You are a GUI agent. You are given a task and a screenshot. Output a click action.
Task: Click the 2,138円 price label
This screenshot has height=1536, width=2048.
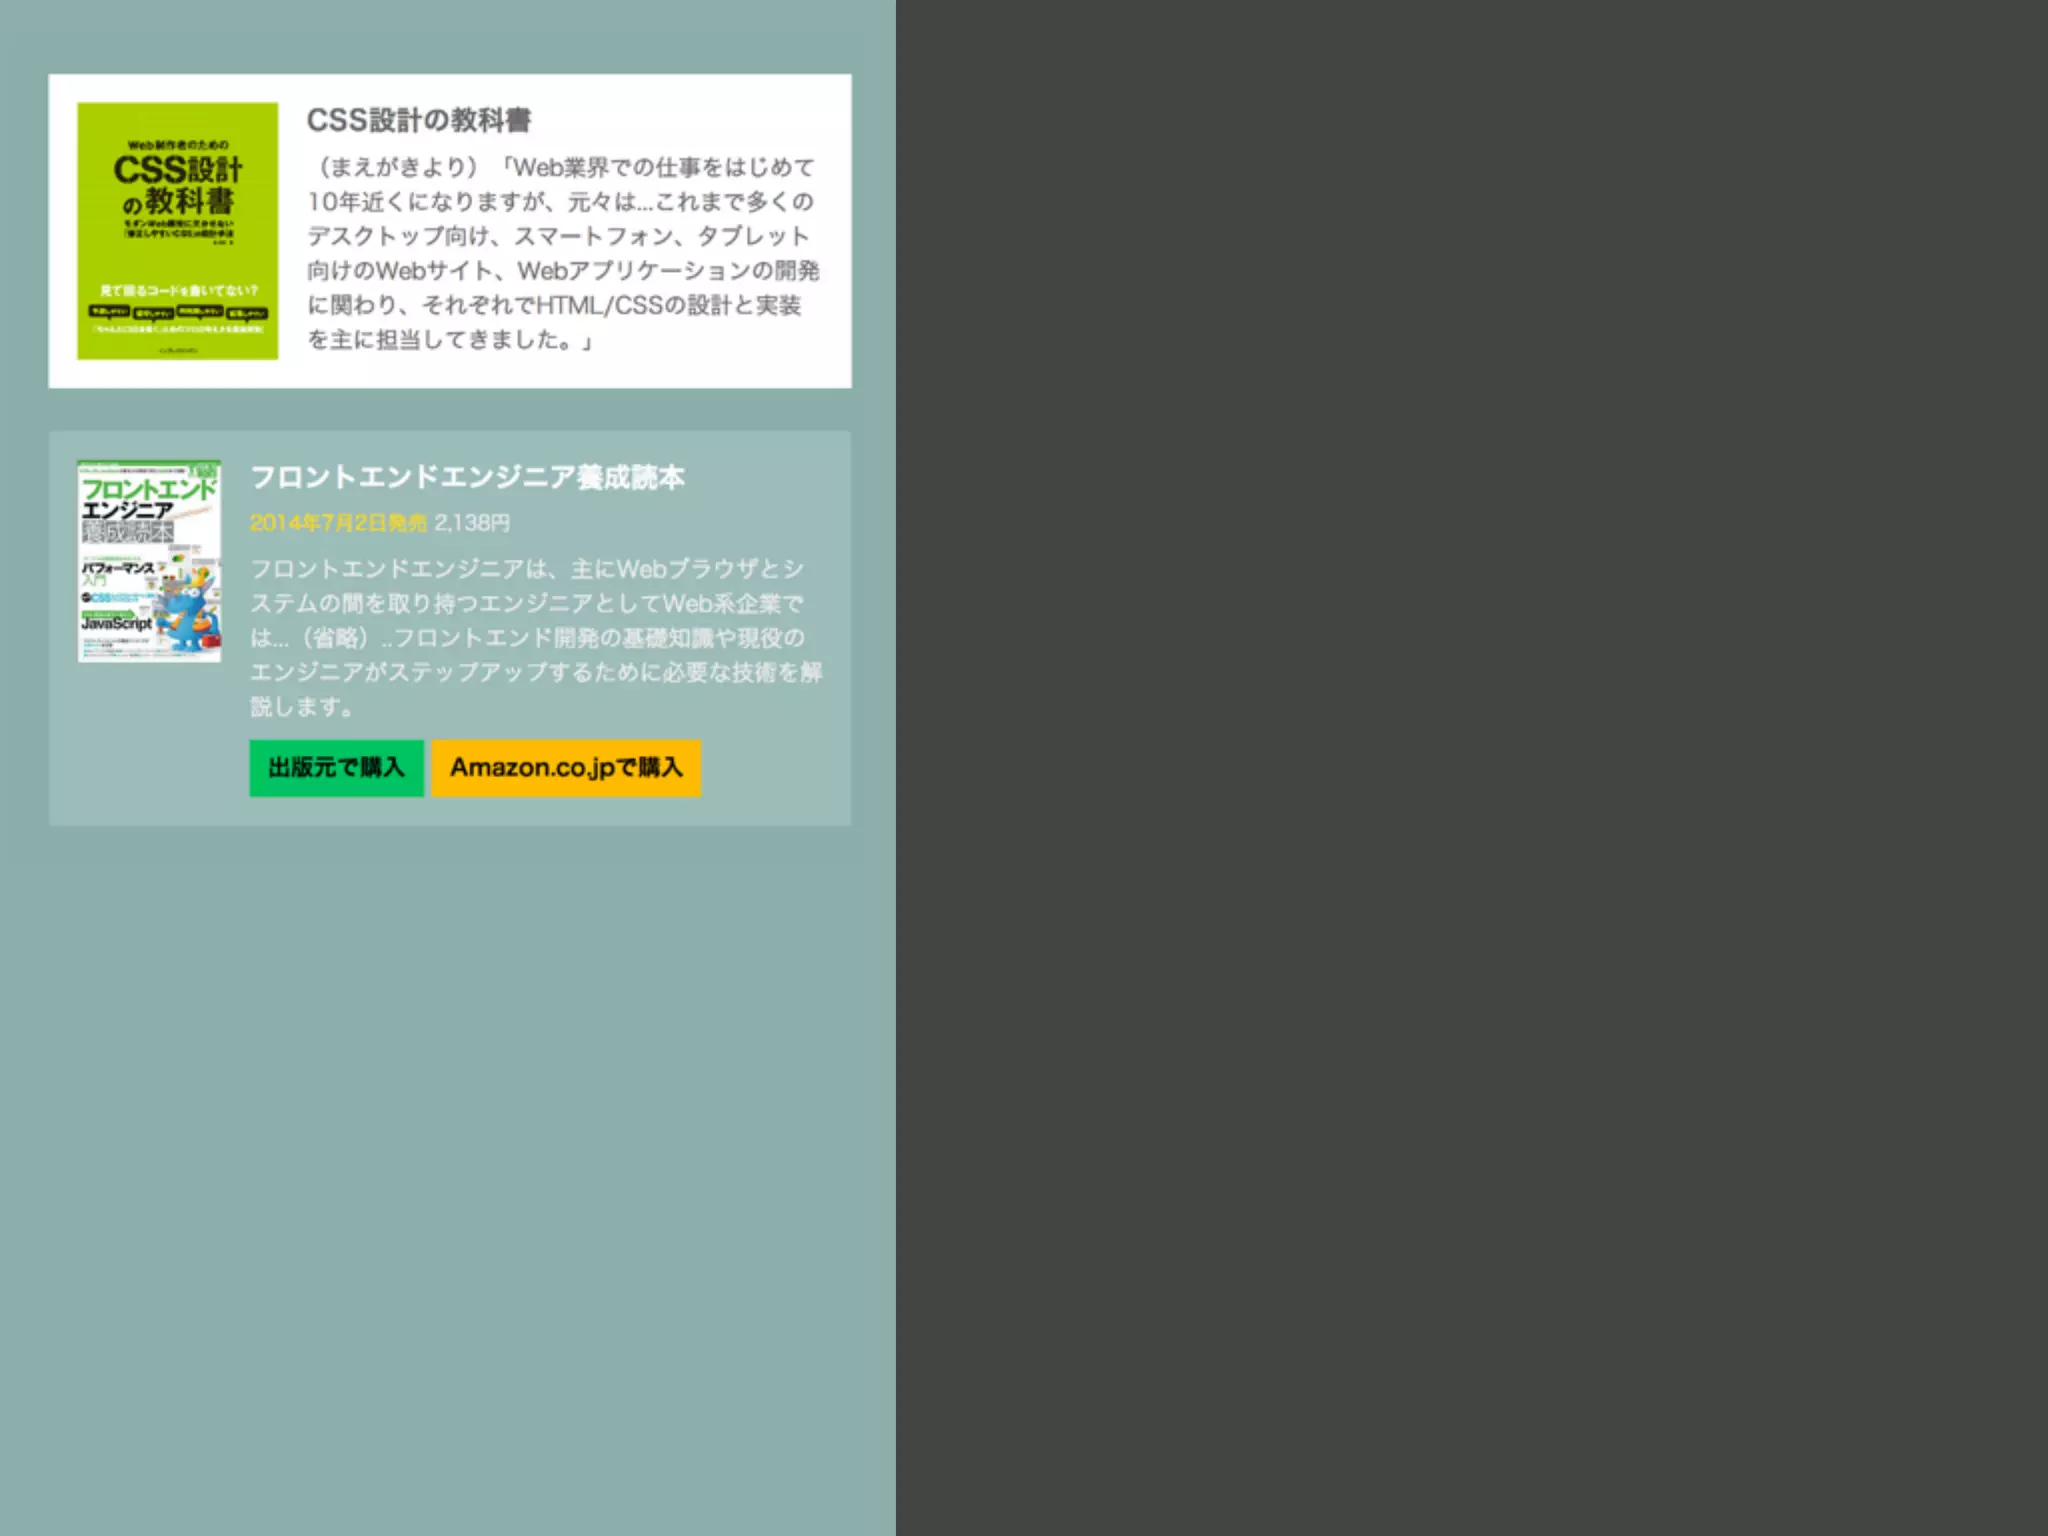point(472,523)
